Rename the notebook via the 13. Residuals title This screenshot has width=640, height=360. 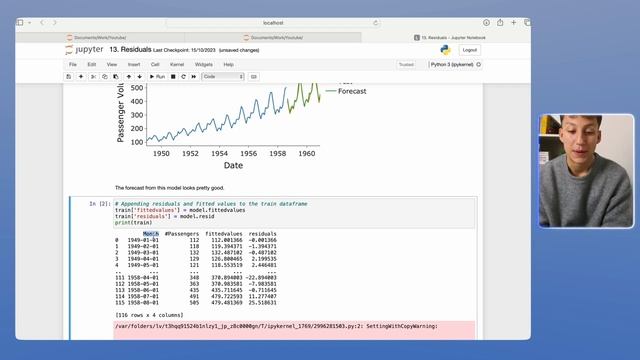point(130,50)
